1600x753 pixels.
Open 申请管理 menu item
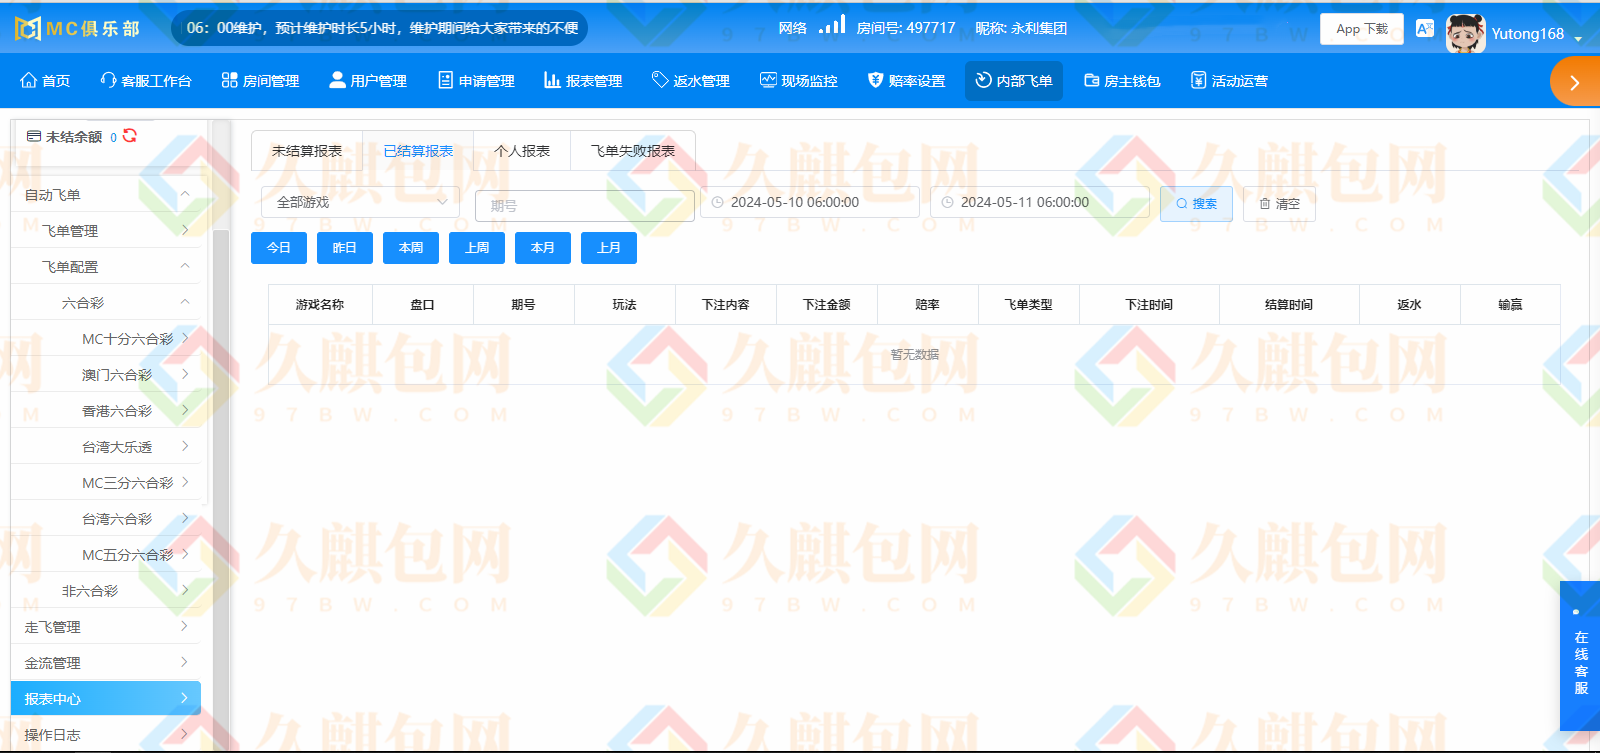pos(476,81)
